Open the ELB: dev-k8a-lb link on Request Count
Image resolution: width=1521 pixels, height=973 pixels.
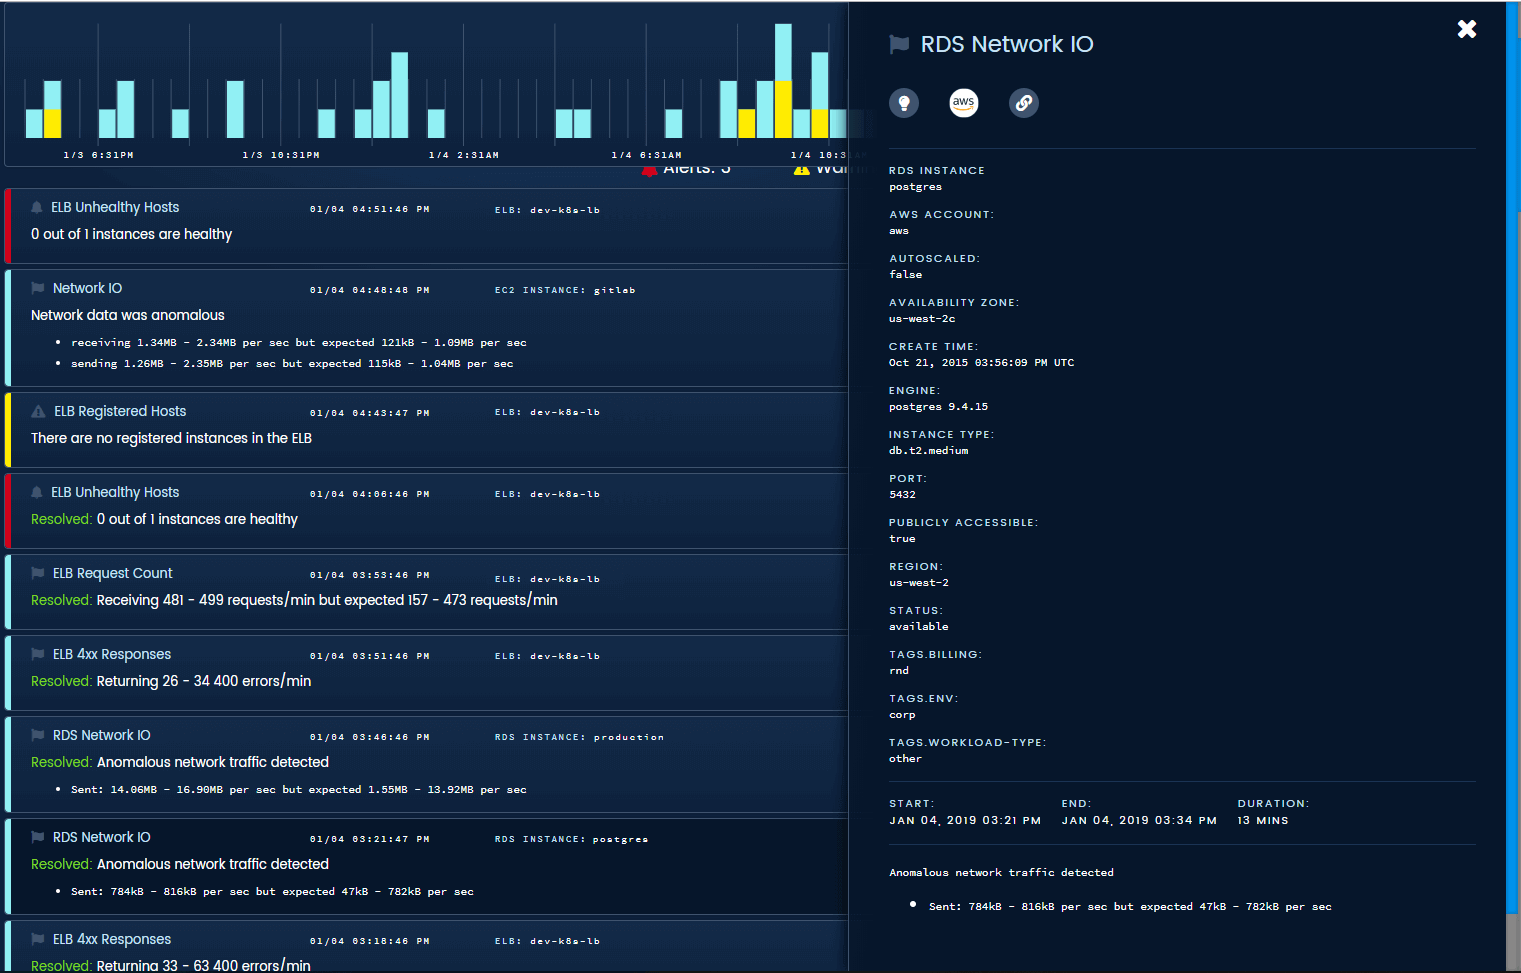click(x=547, y=579)
